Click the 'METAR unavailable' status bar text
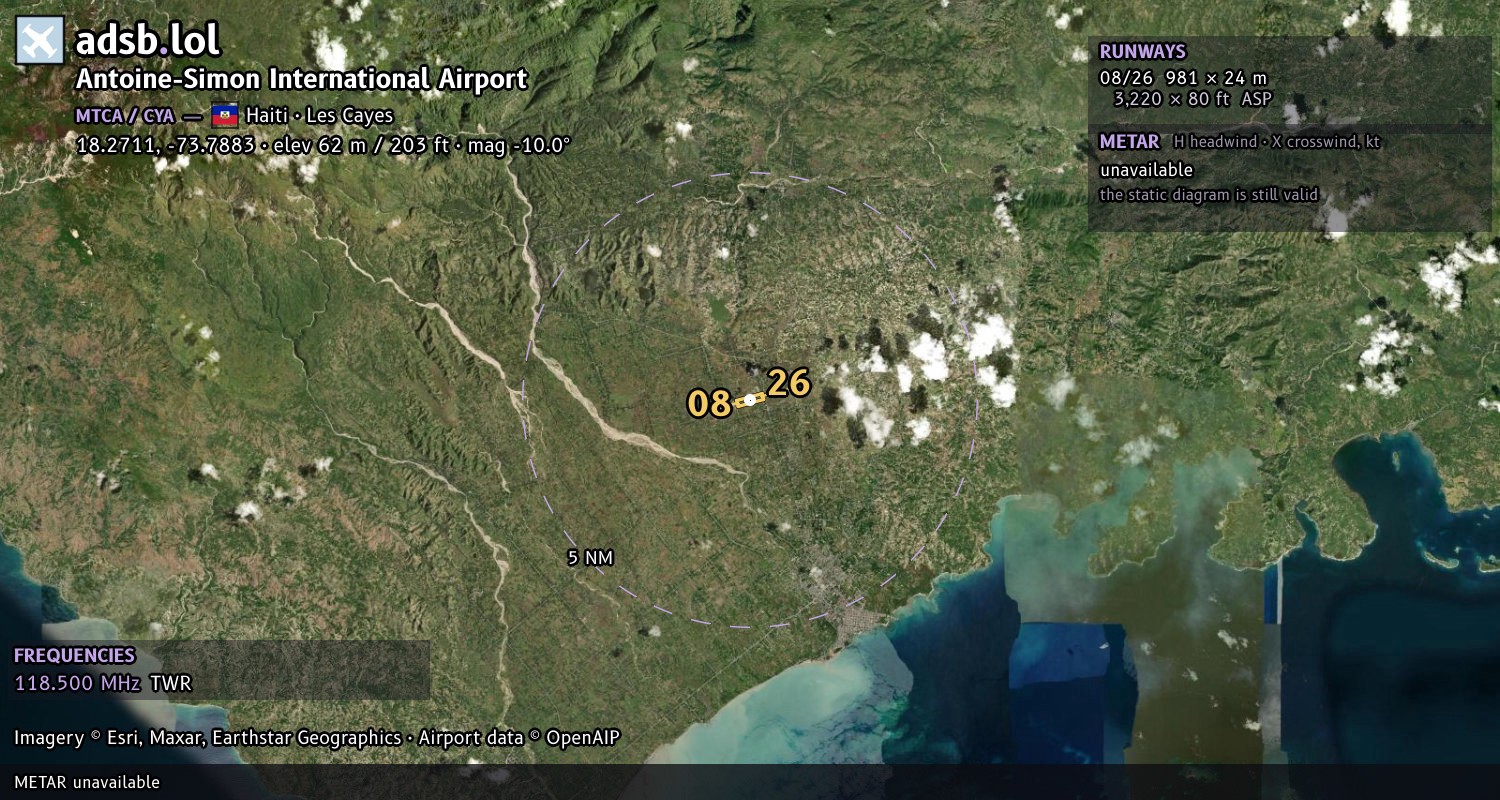Image resolution: width=1500 pixels, height=800 pixels. [x=87, y=782]
